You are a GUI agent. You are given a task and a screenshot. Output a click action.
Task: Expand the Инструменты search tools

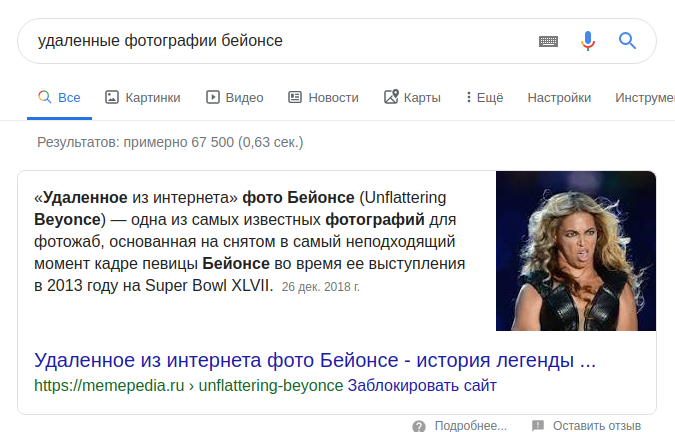coord(644,97)
